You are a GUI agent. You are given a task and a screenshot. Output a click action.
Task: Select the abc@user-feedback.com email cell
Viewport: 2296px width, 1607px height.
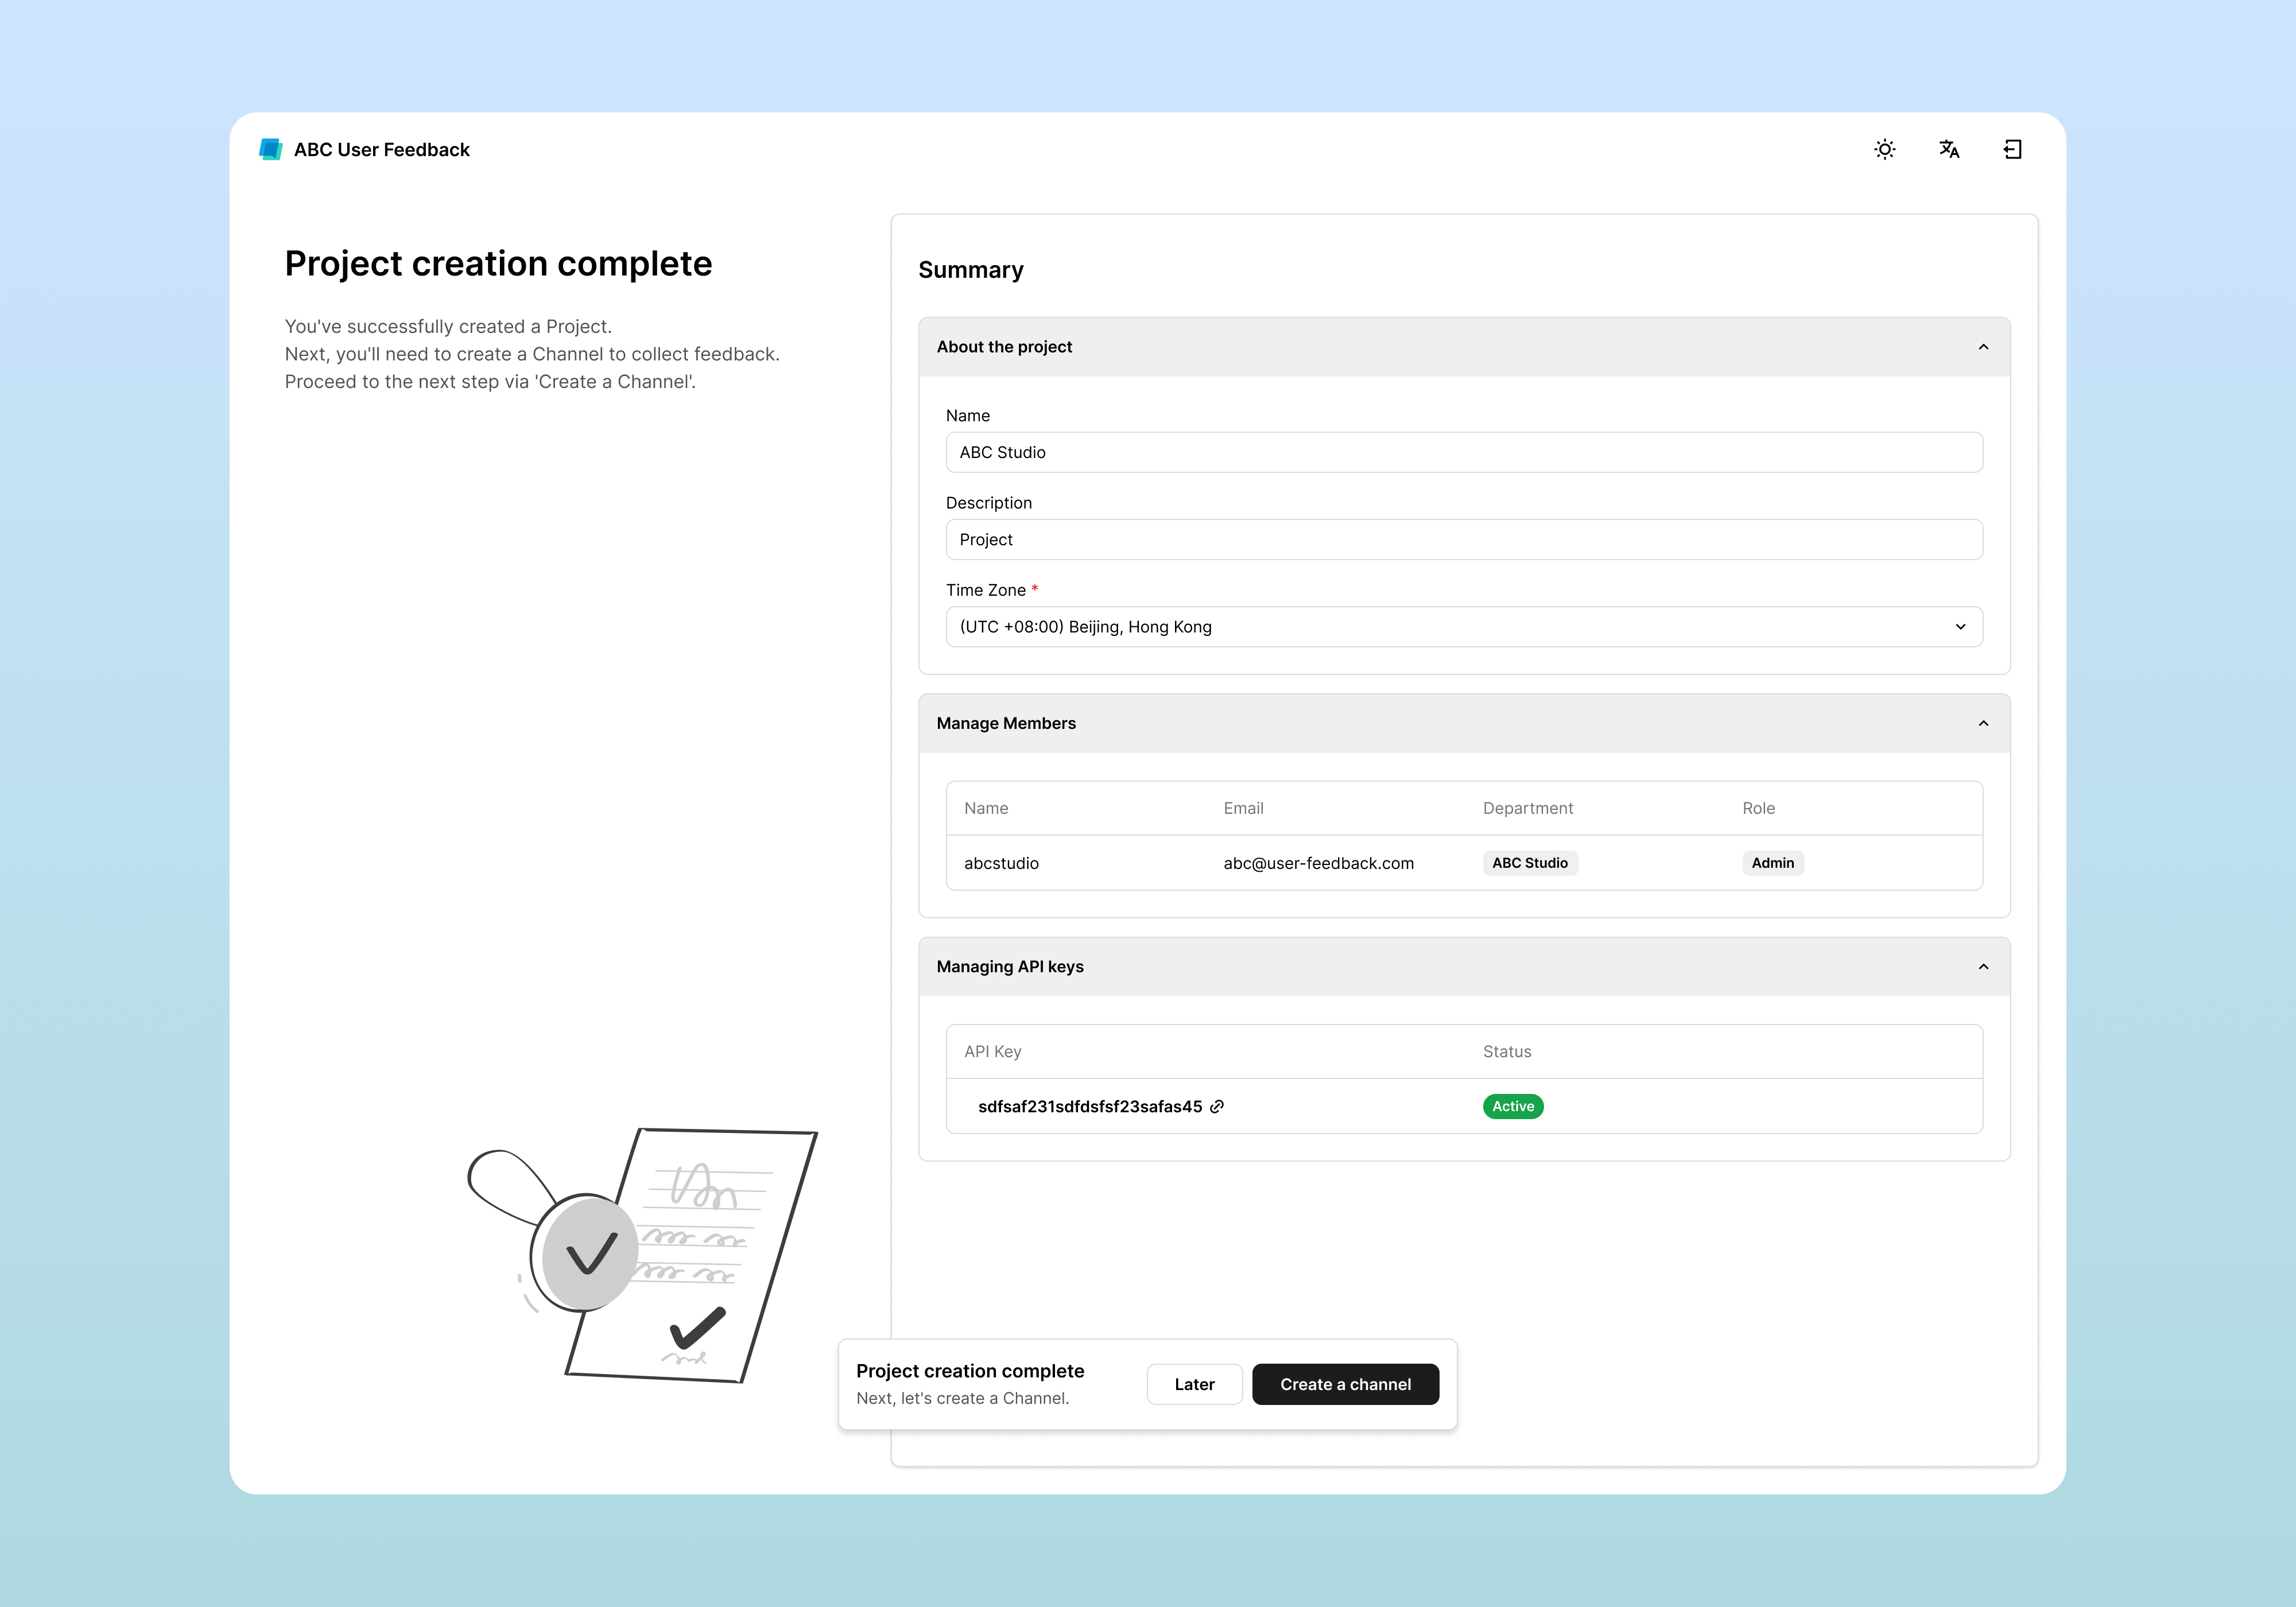click(x=1318, y=863)
